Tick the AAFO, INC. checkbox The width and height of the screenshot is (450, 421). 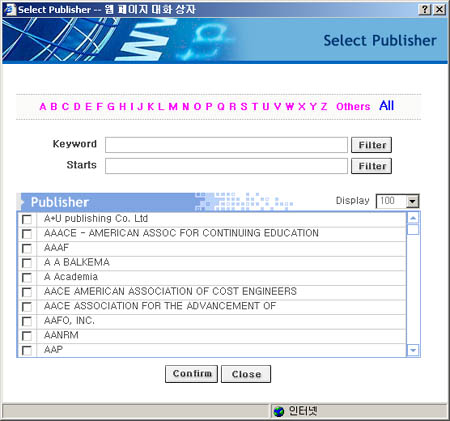pyautogui.click(x=27, y=321)
